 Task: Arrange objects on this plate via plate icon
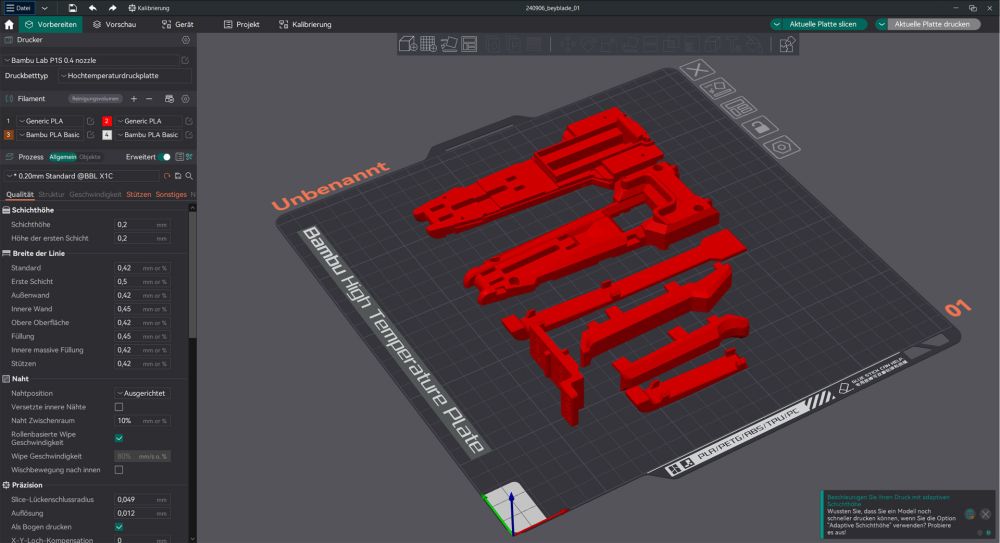739,107
